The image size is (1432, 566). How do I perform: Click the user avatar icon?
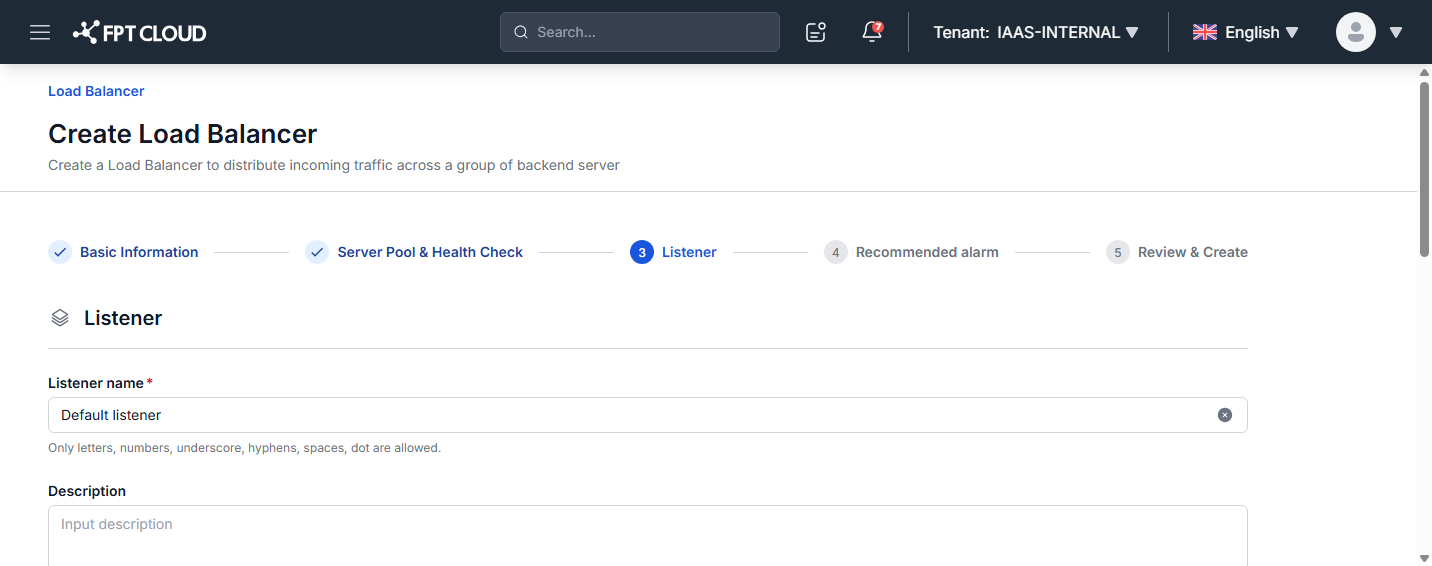(x=1356, y=32)
